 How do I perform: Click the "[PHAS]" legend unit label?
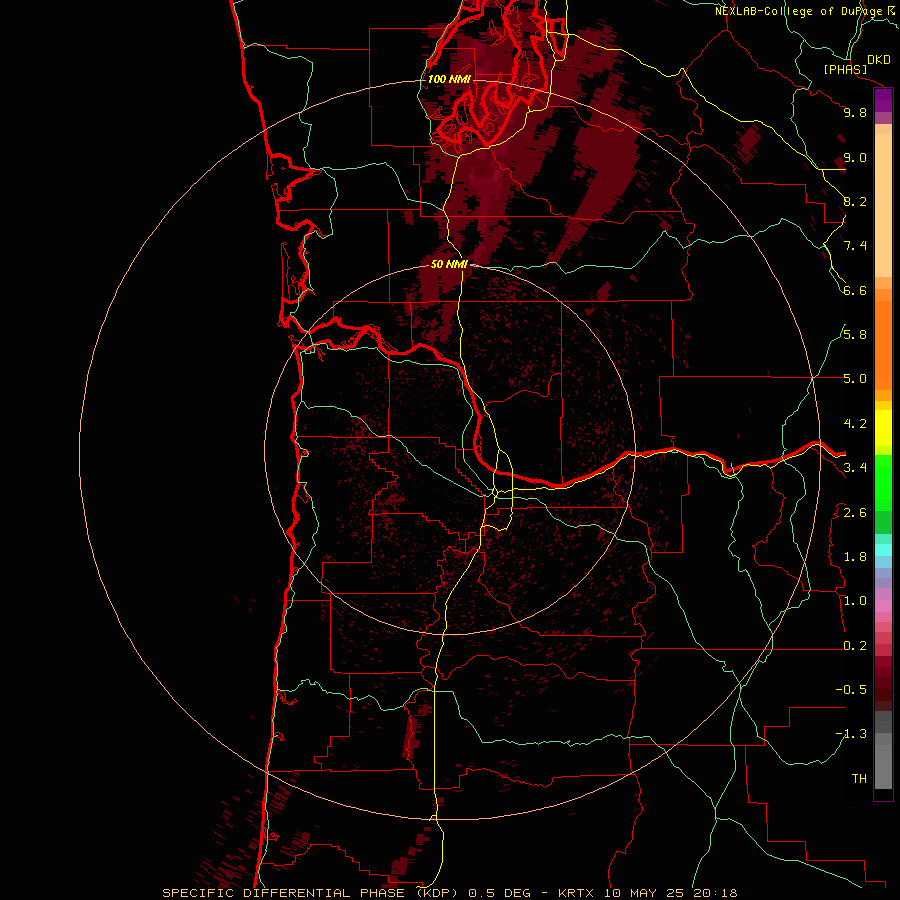(x=845, y=70)
